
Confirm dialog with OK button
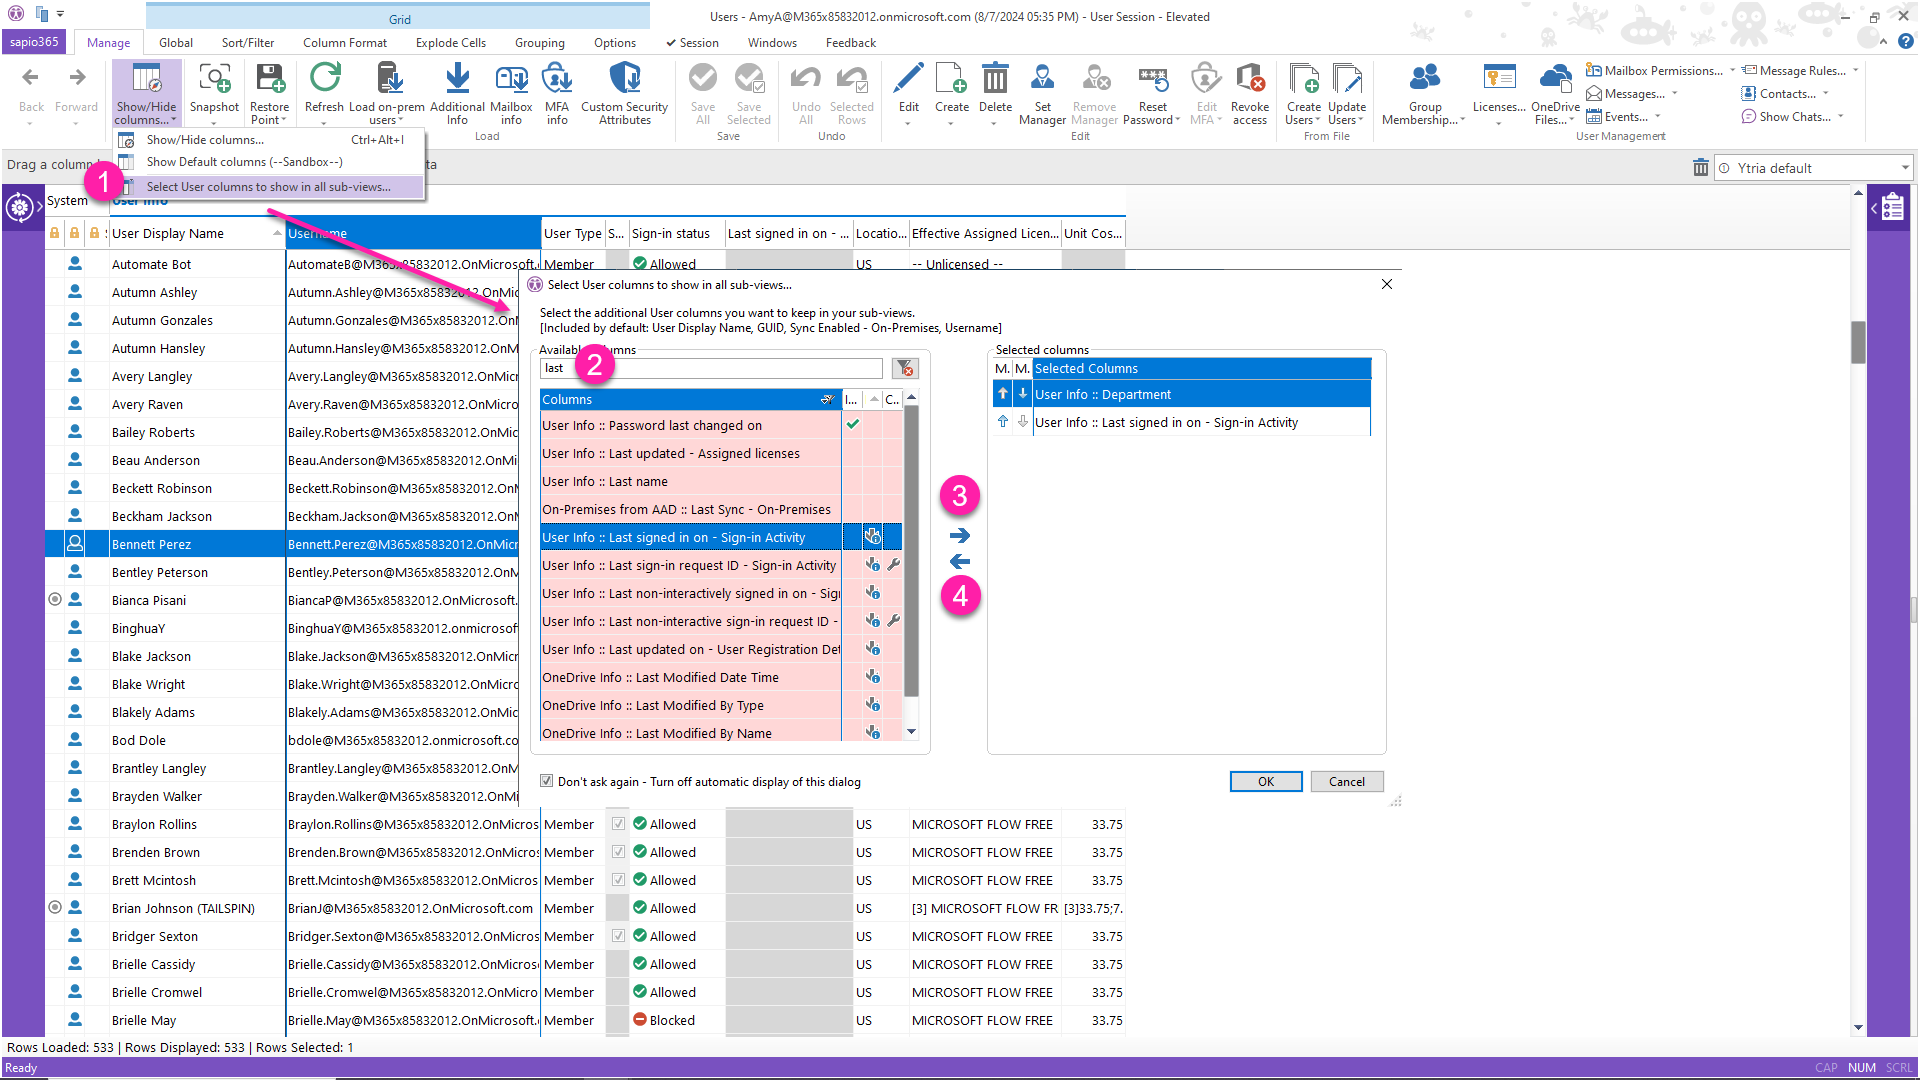pos(1266,782)
